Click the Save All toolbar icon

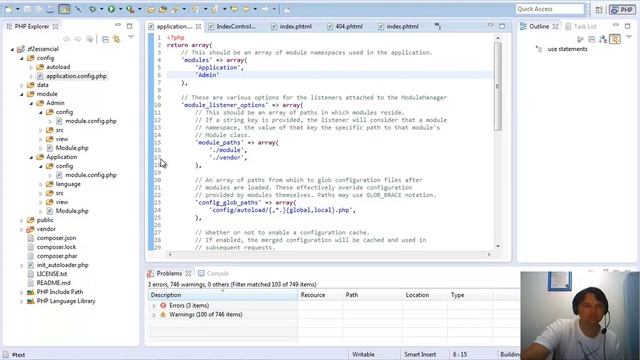pyautogui.click(x=39, y=9)
